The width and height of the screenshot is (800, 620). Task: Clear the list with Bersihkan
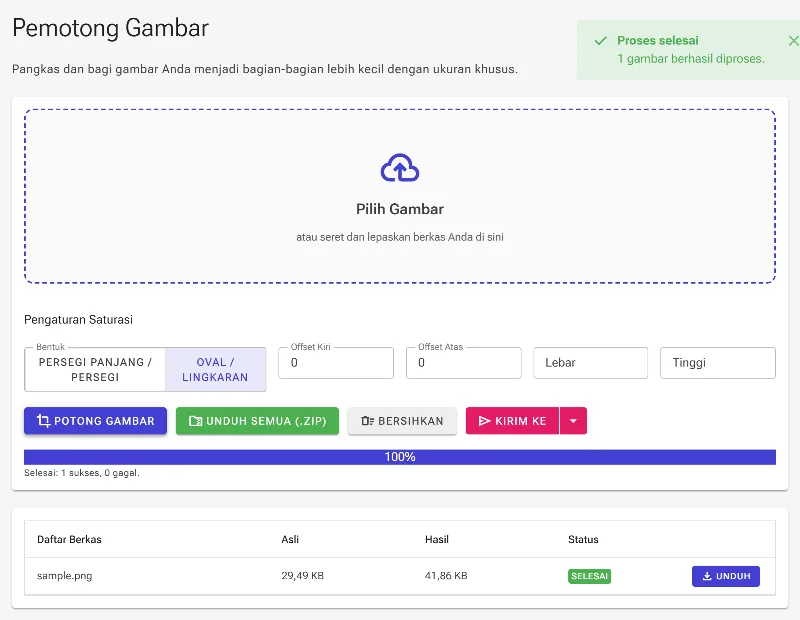click(402, 421)
